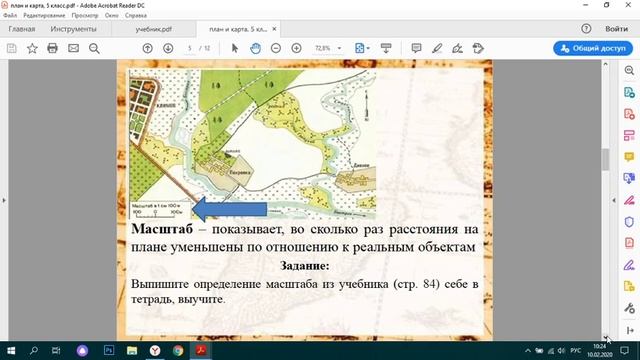The height and width of the screenshot is (360, 640).
Task: Open Google Chrome from the taskbar
Action: pos(178,351)
